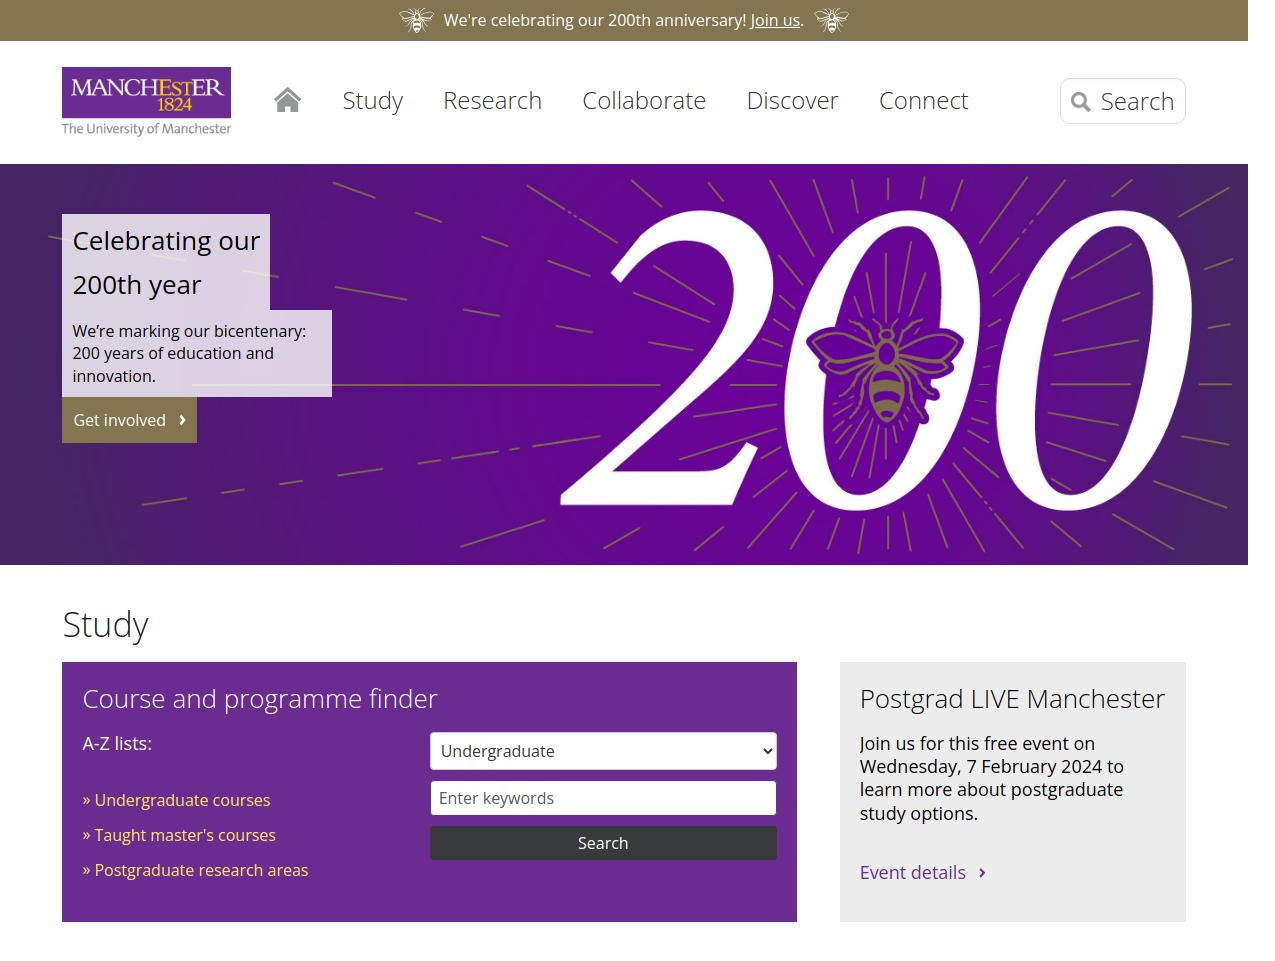Click the dark Search button in course finder
Image resolution: width=1275 pixels, height=961 pixels.
603,843
